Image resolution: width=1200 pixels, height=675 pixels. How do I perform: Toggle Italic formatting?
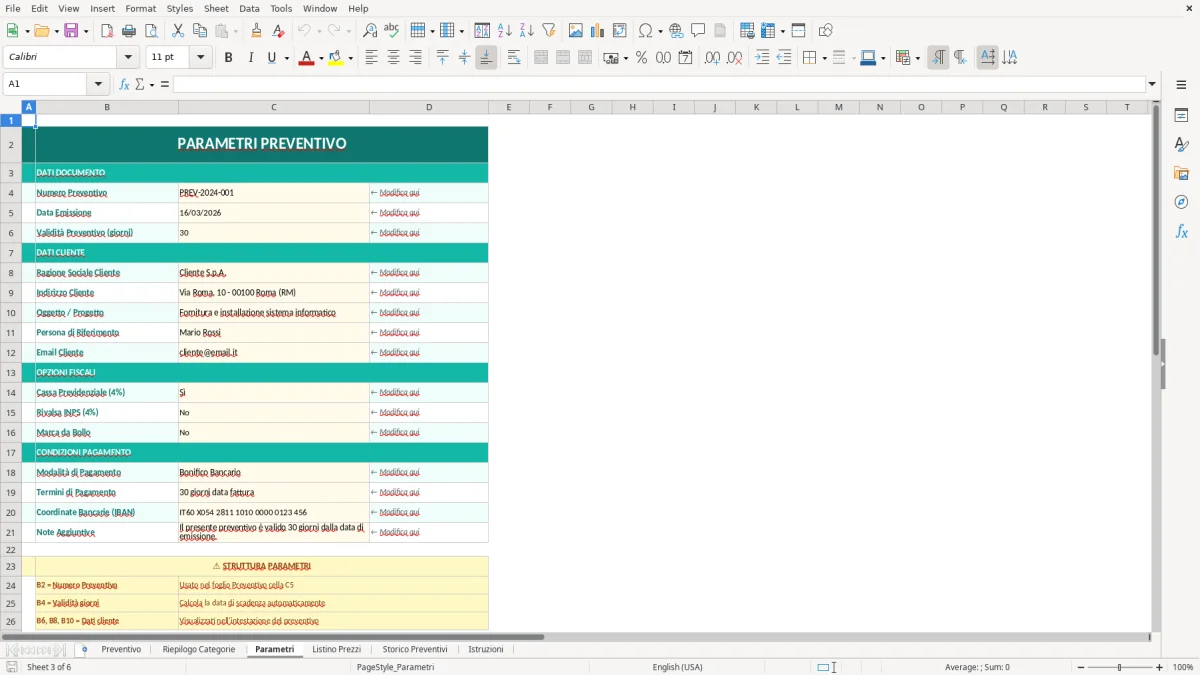pos(251,58)
